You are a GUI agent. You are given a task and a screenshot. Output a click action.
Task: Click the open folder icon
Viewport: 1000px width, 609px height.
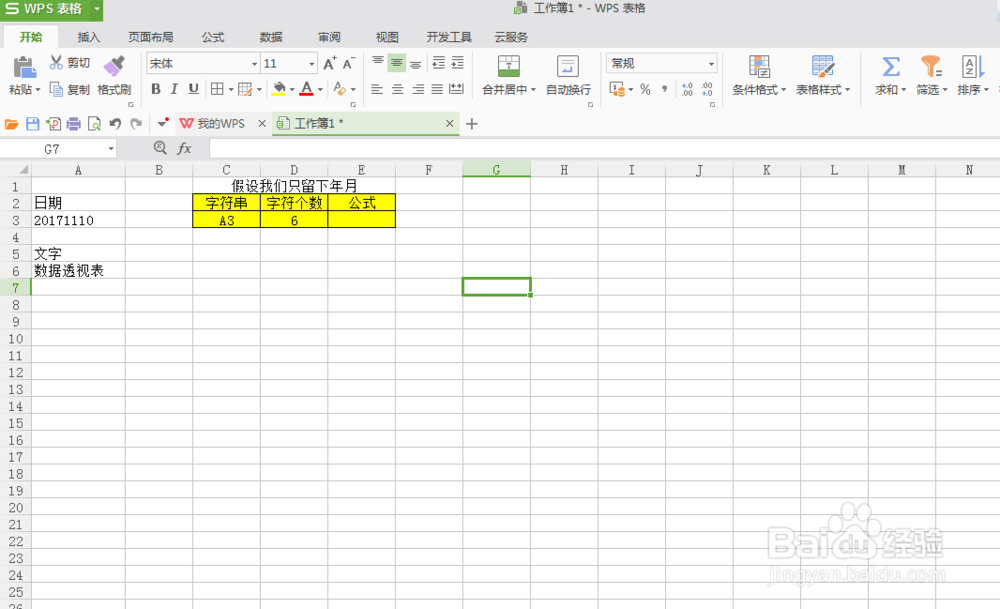pos(11,124)
